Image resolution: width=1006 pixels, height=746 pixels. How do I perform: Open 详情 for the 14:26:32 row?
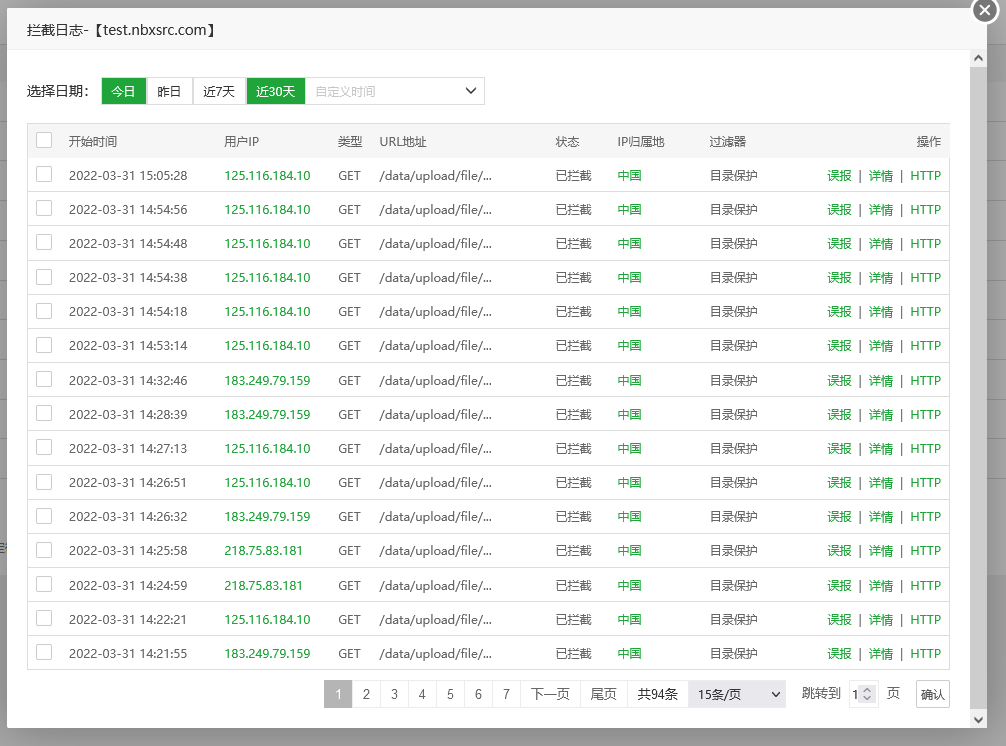881,517
